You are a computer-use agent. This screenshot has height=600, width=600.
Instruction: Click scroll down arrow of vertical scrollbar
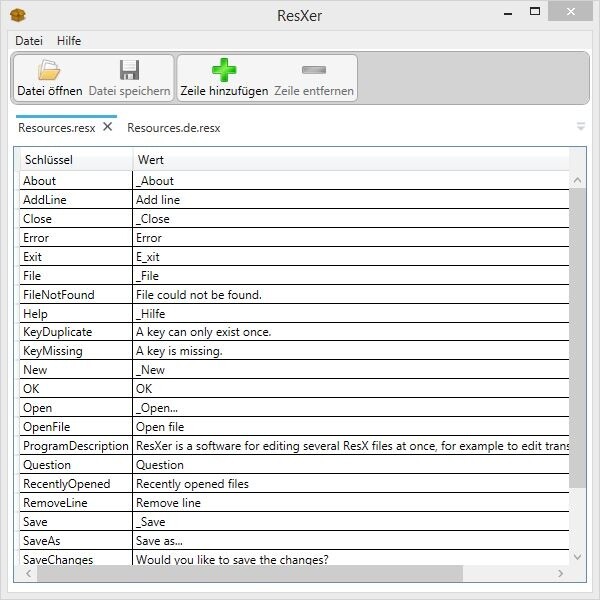[x=577, y=557]
